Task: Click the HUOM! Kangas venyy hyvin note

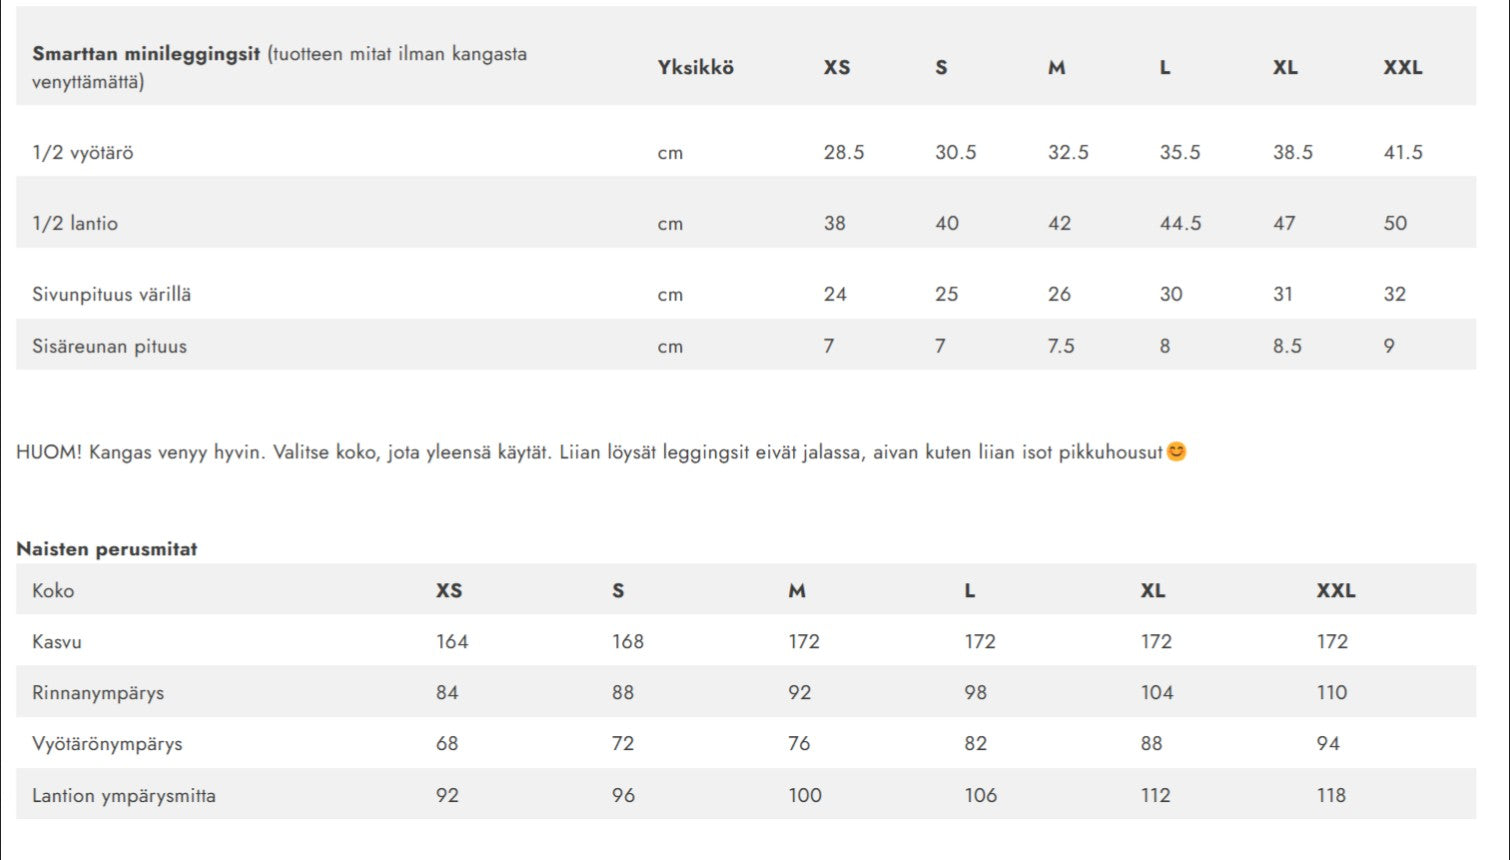Action: click(x=601, y=452)
